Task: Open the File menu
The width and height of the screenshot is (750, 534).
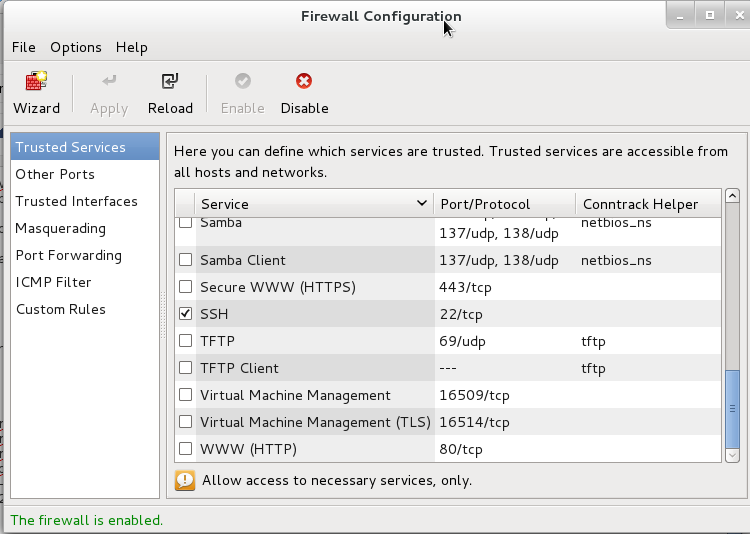Action: (24, 47)
